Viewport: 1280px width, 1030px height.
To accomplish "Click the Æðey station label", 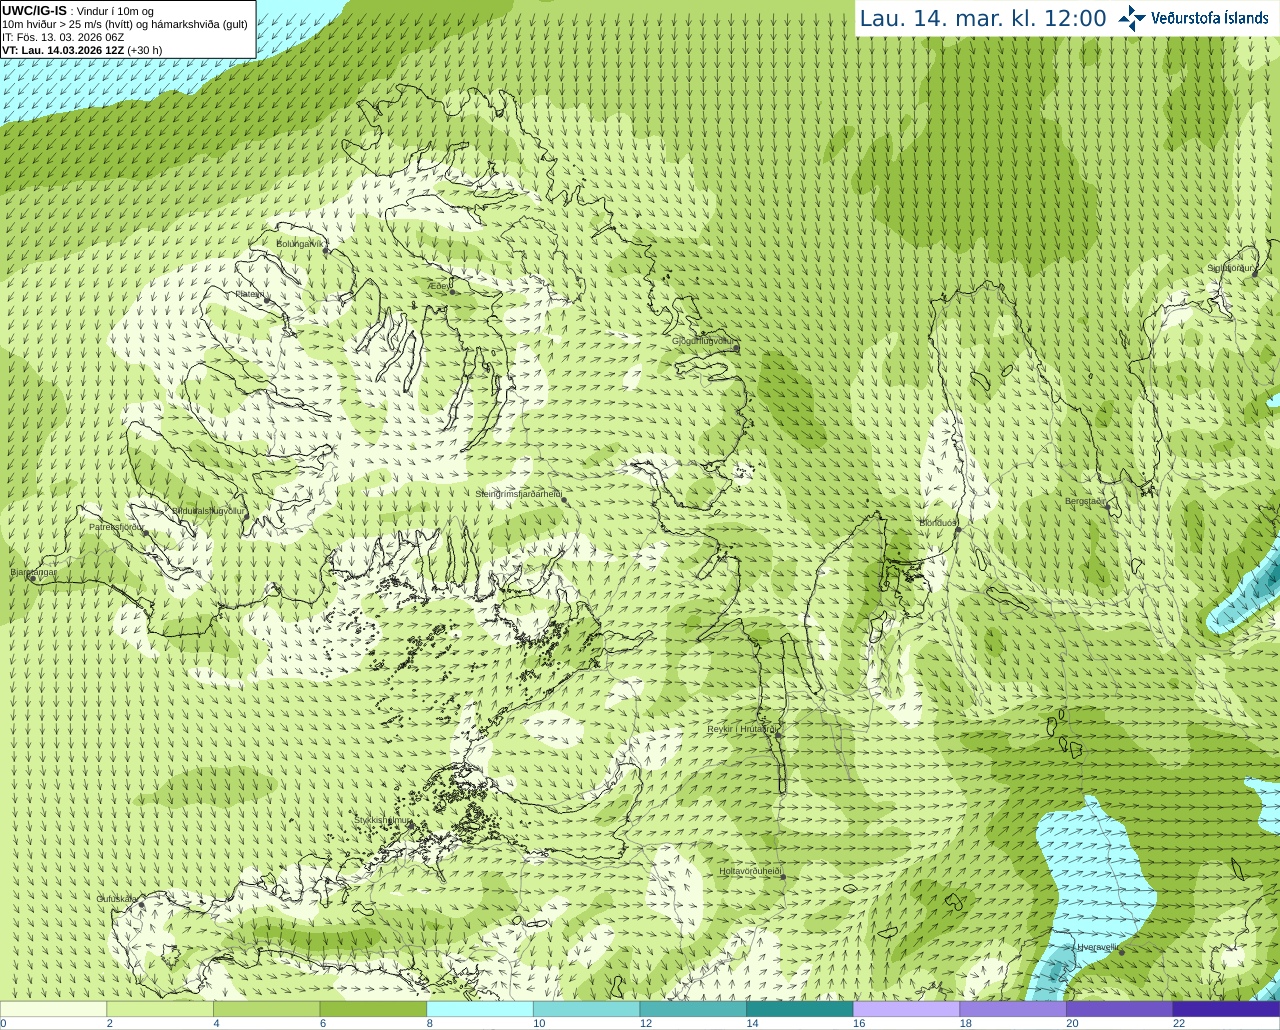I will [437, 286].
